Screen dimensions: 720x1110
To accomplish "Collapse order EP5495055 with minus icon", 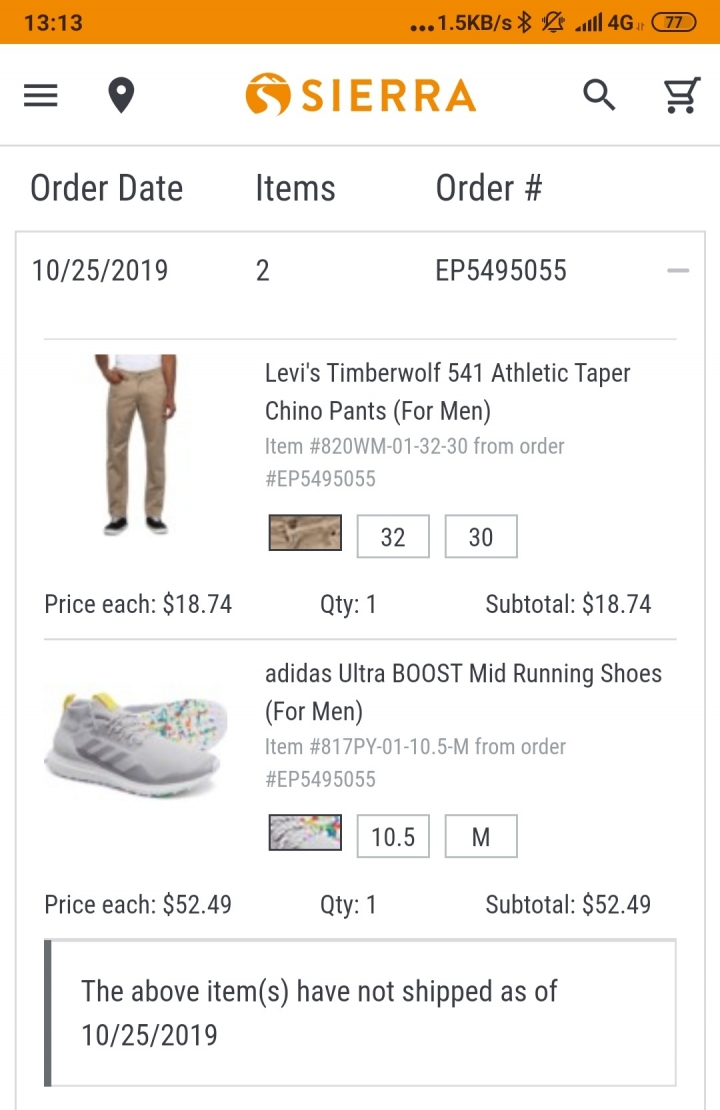I will tap(678, 271).
